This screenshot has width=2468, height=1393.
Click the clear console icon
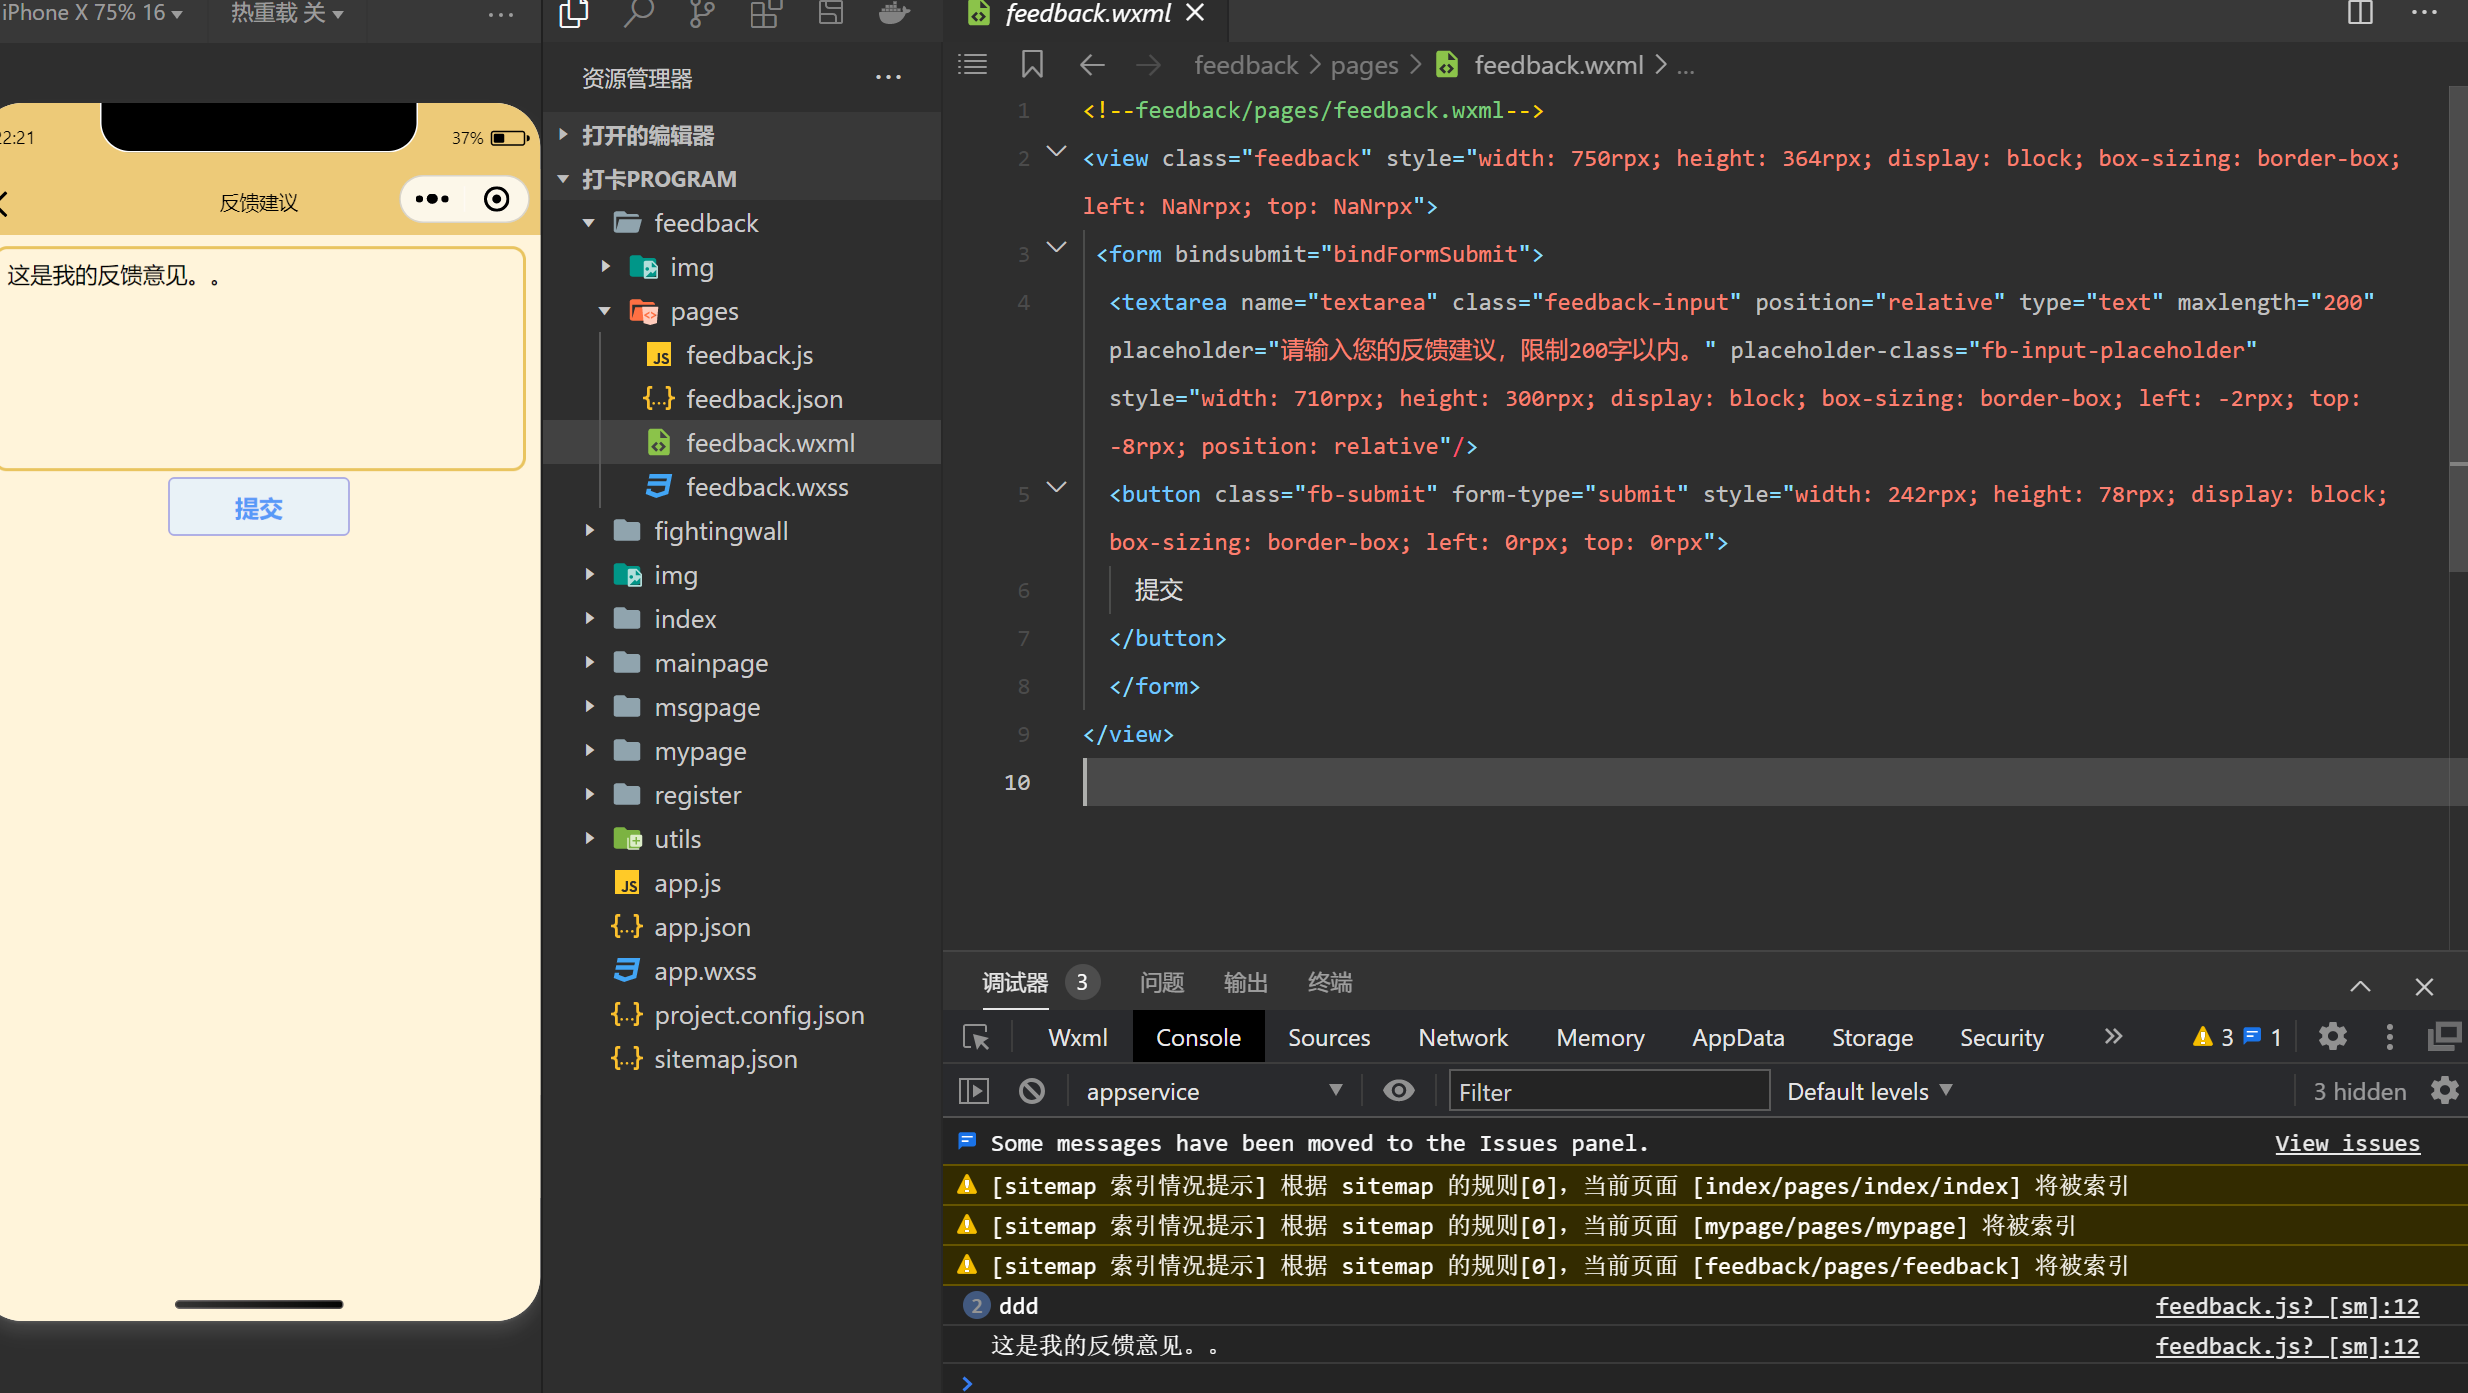[1032, 1091]
